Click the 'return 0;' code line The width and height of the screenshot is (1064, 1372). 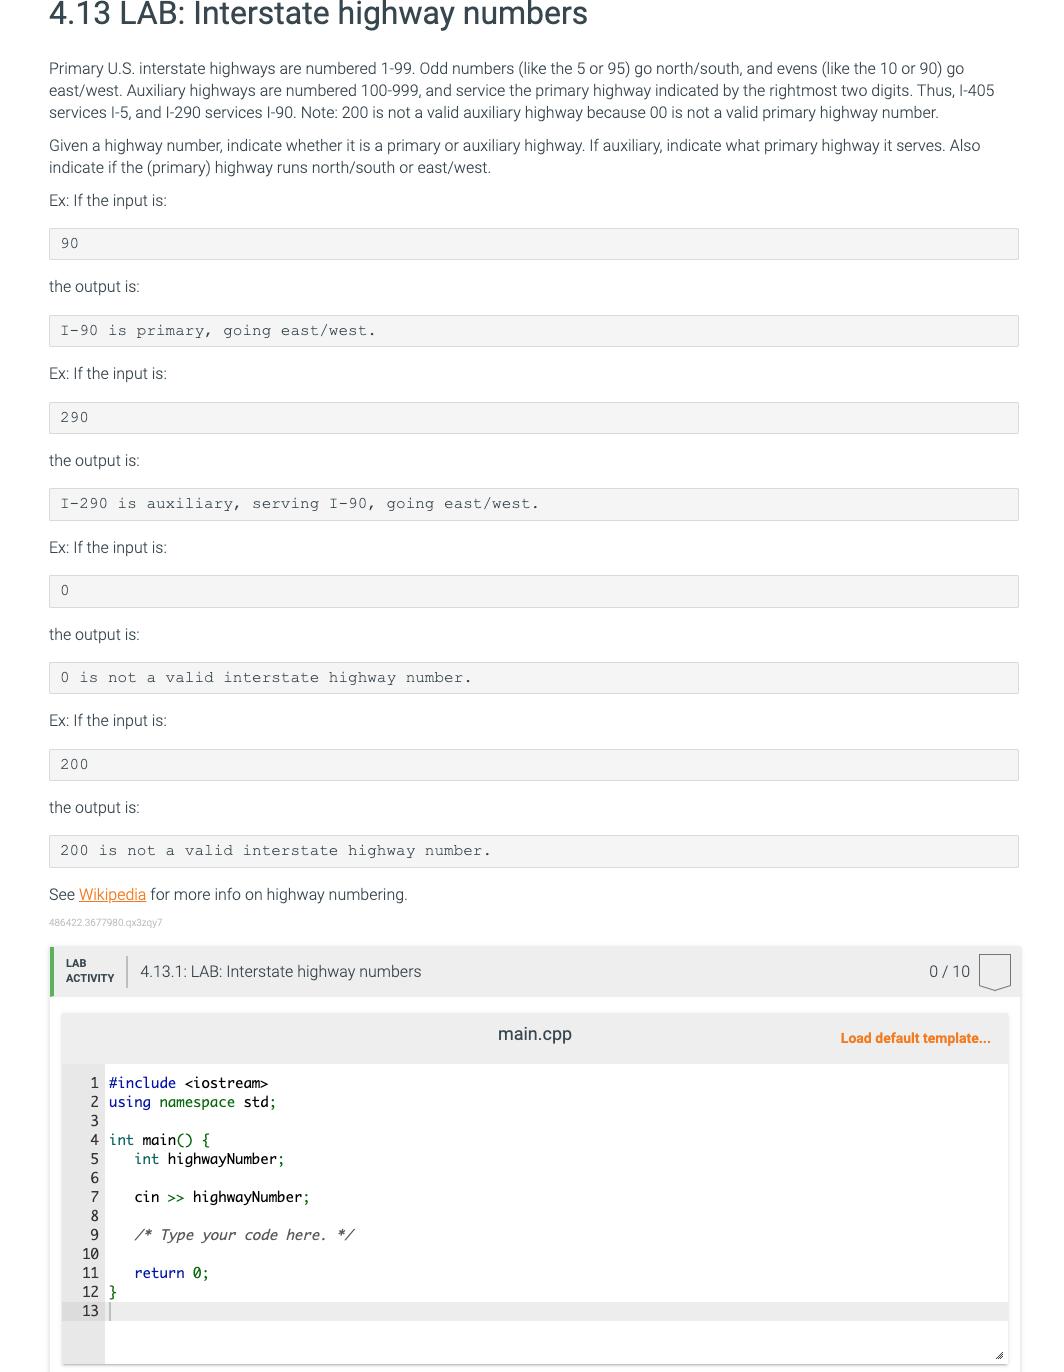click(172, 1273)
